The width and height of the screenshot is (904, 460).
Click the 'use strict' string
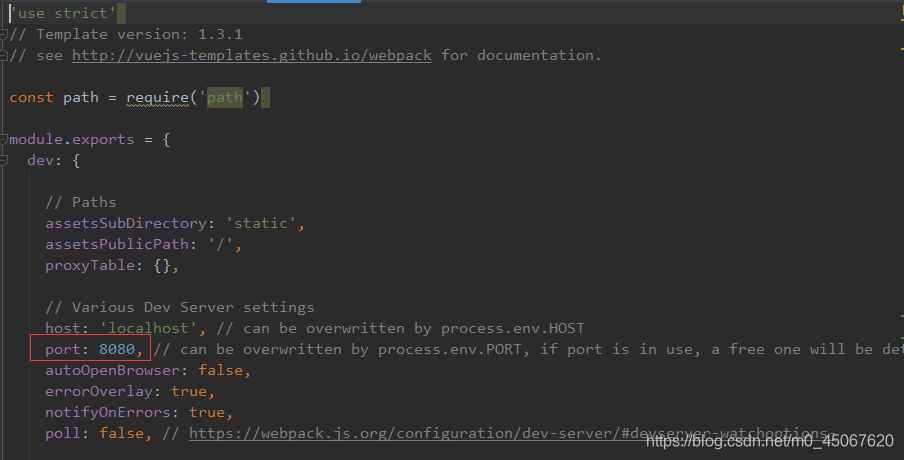(63, 13)
